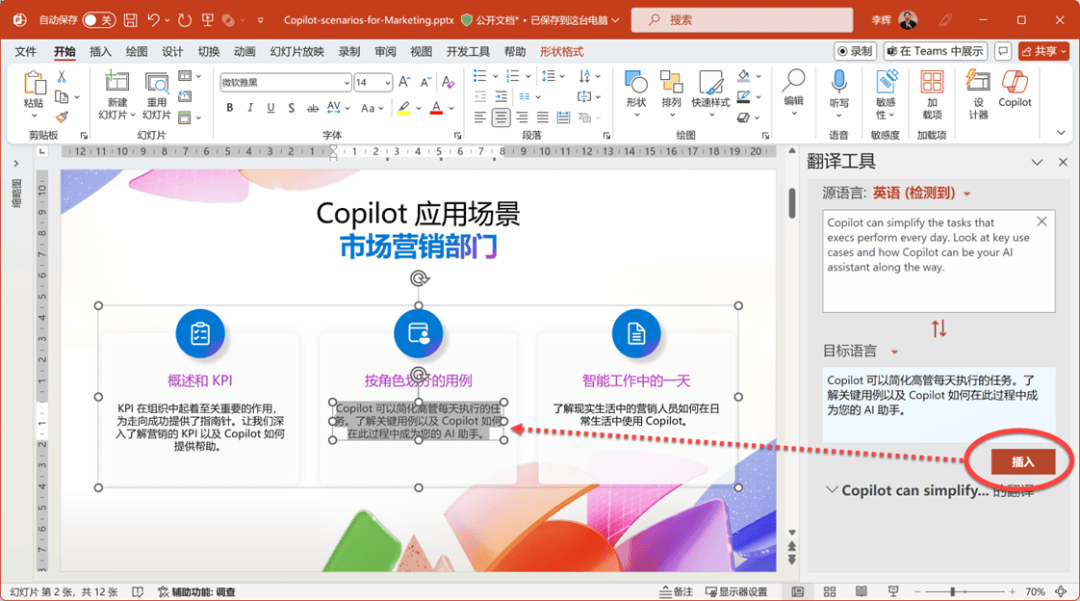Screen dimensions: 1080x601
Task: Collapse the ribbon with the chevron
Action: pyautogui.click(x=1061, y=133)
